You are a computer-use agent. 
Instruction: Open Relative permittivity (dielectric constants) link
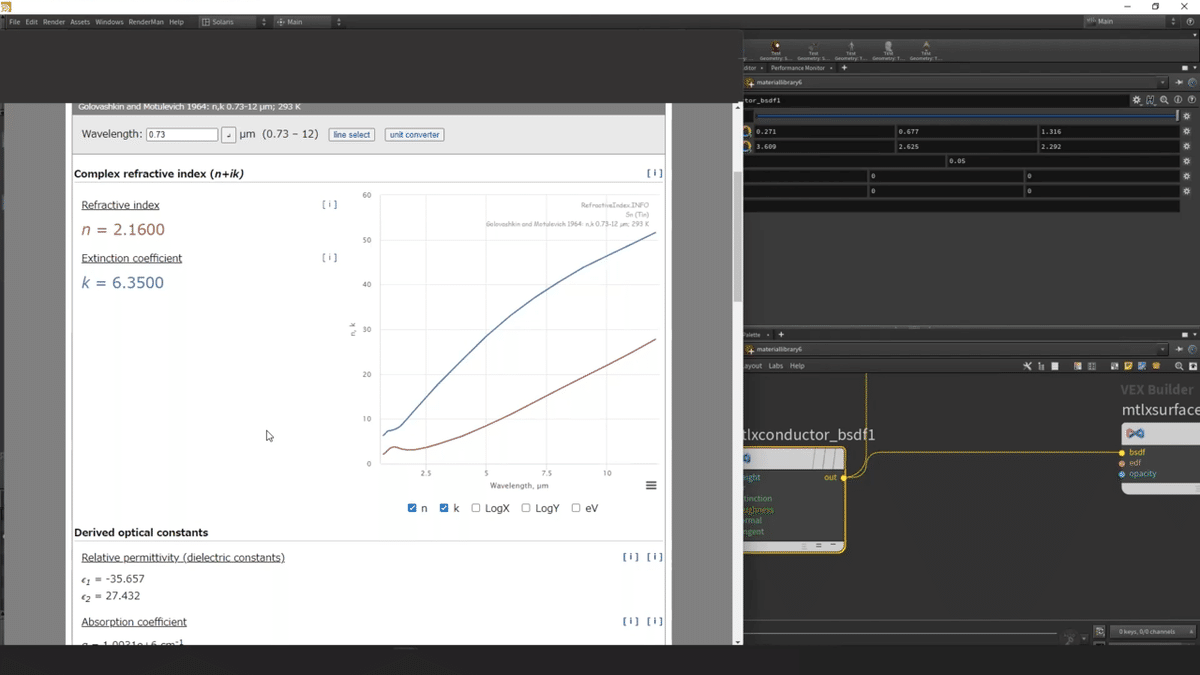[183, 557]
